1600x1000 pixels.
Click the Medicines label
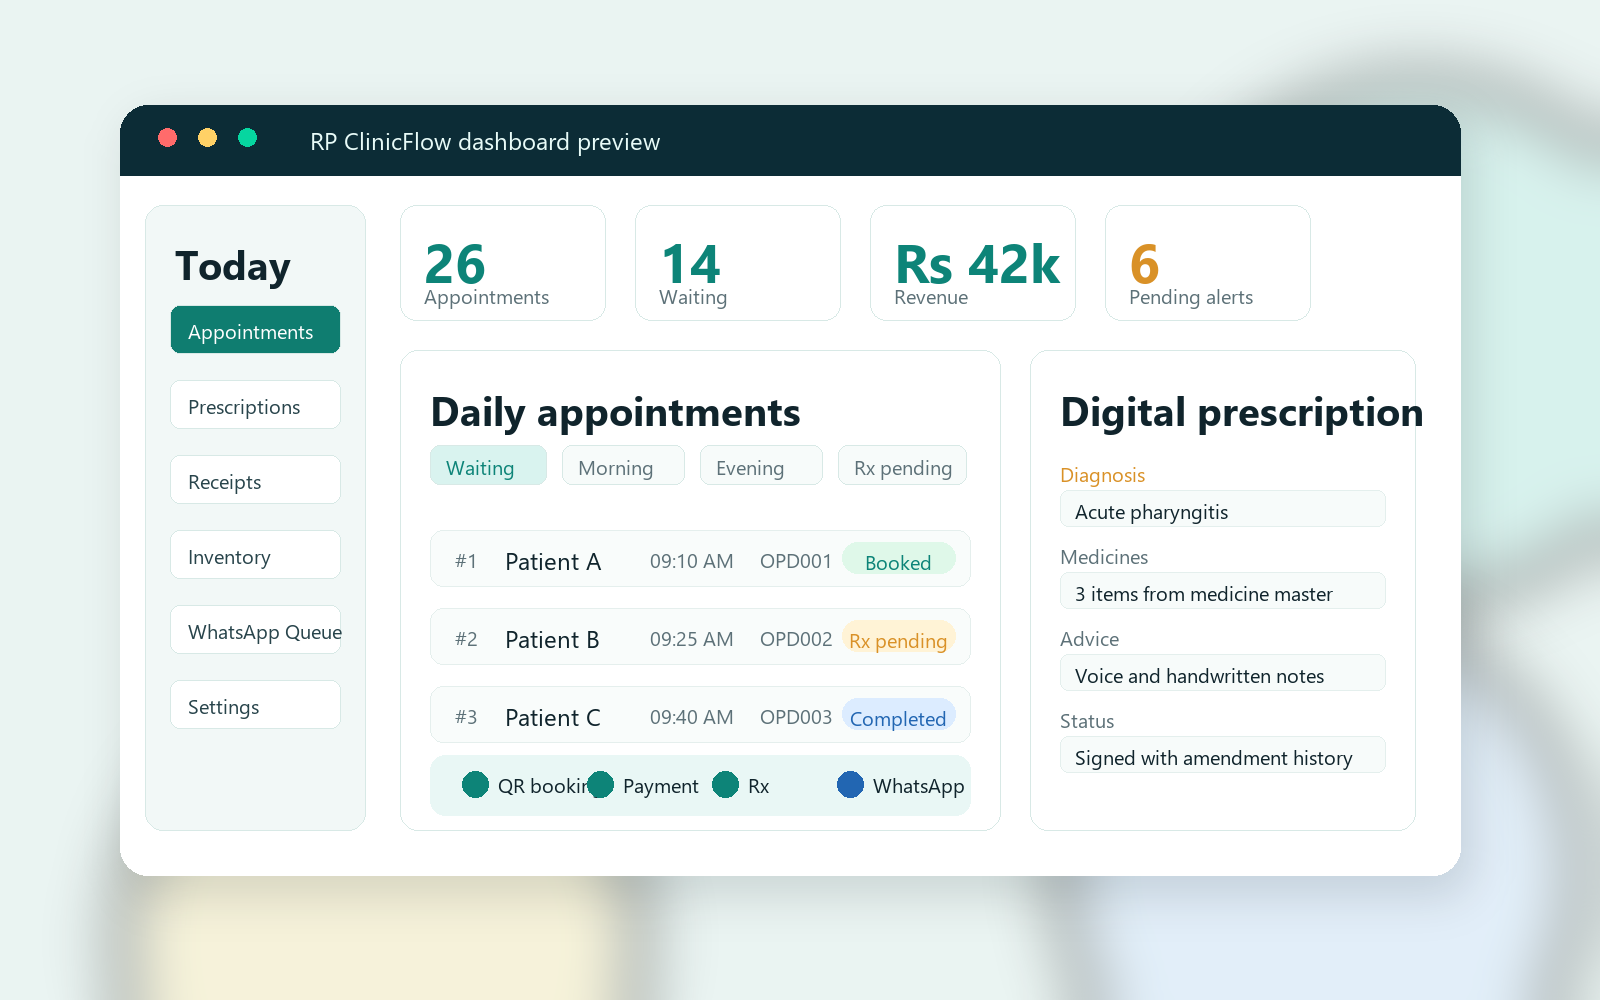(1104, 557)
